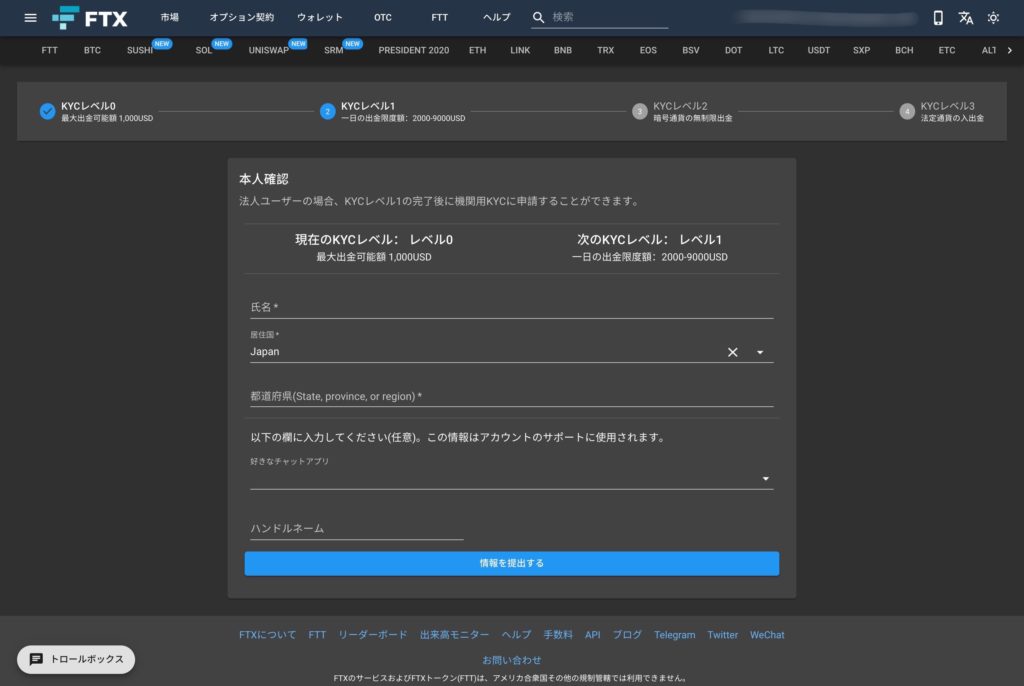Select BCH in the ticker bar
Screen dimensions: 1024x686
[904, 50]
